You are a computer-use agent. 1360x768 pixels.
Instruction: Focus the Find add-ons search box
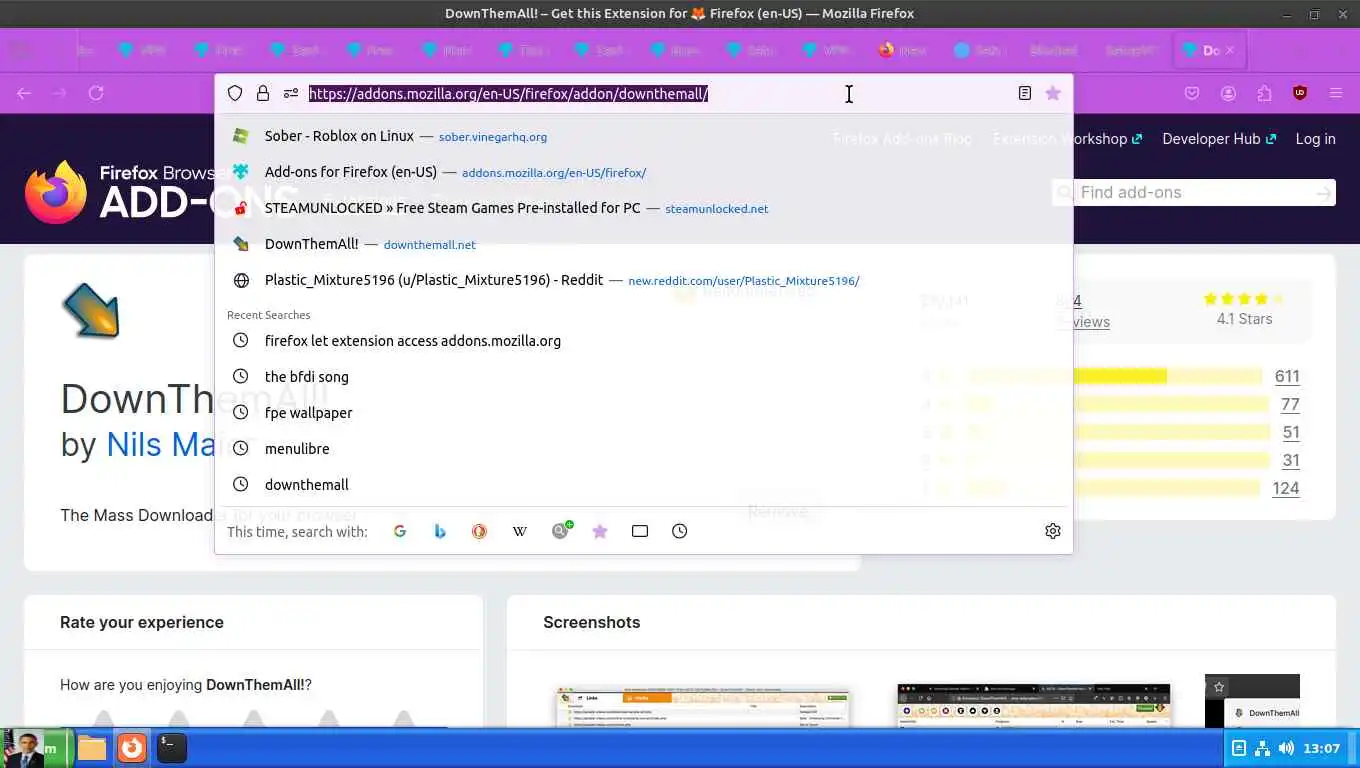(x=1195, y=193)
